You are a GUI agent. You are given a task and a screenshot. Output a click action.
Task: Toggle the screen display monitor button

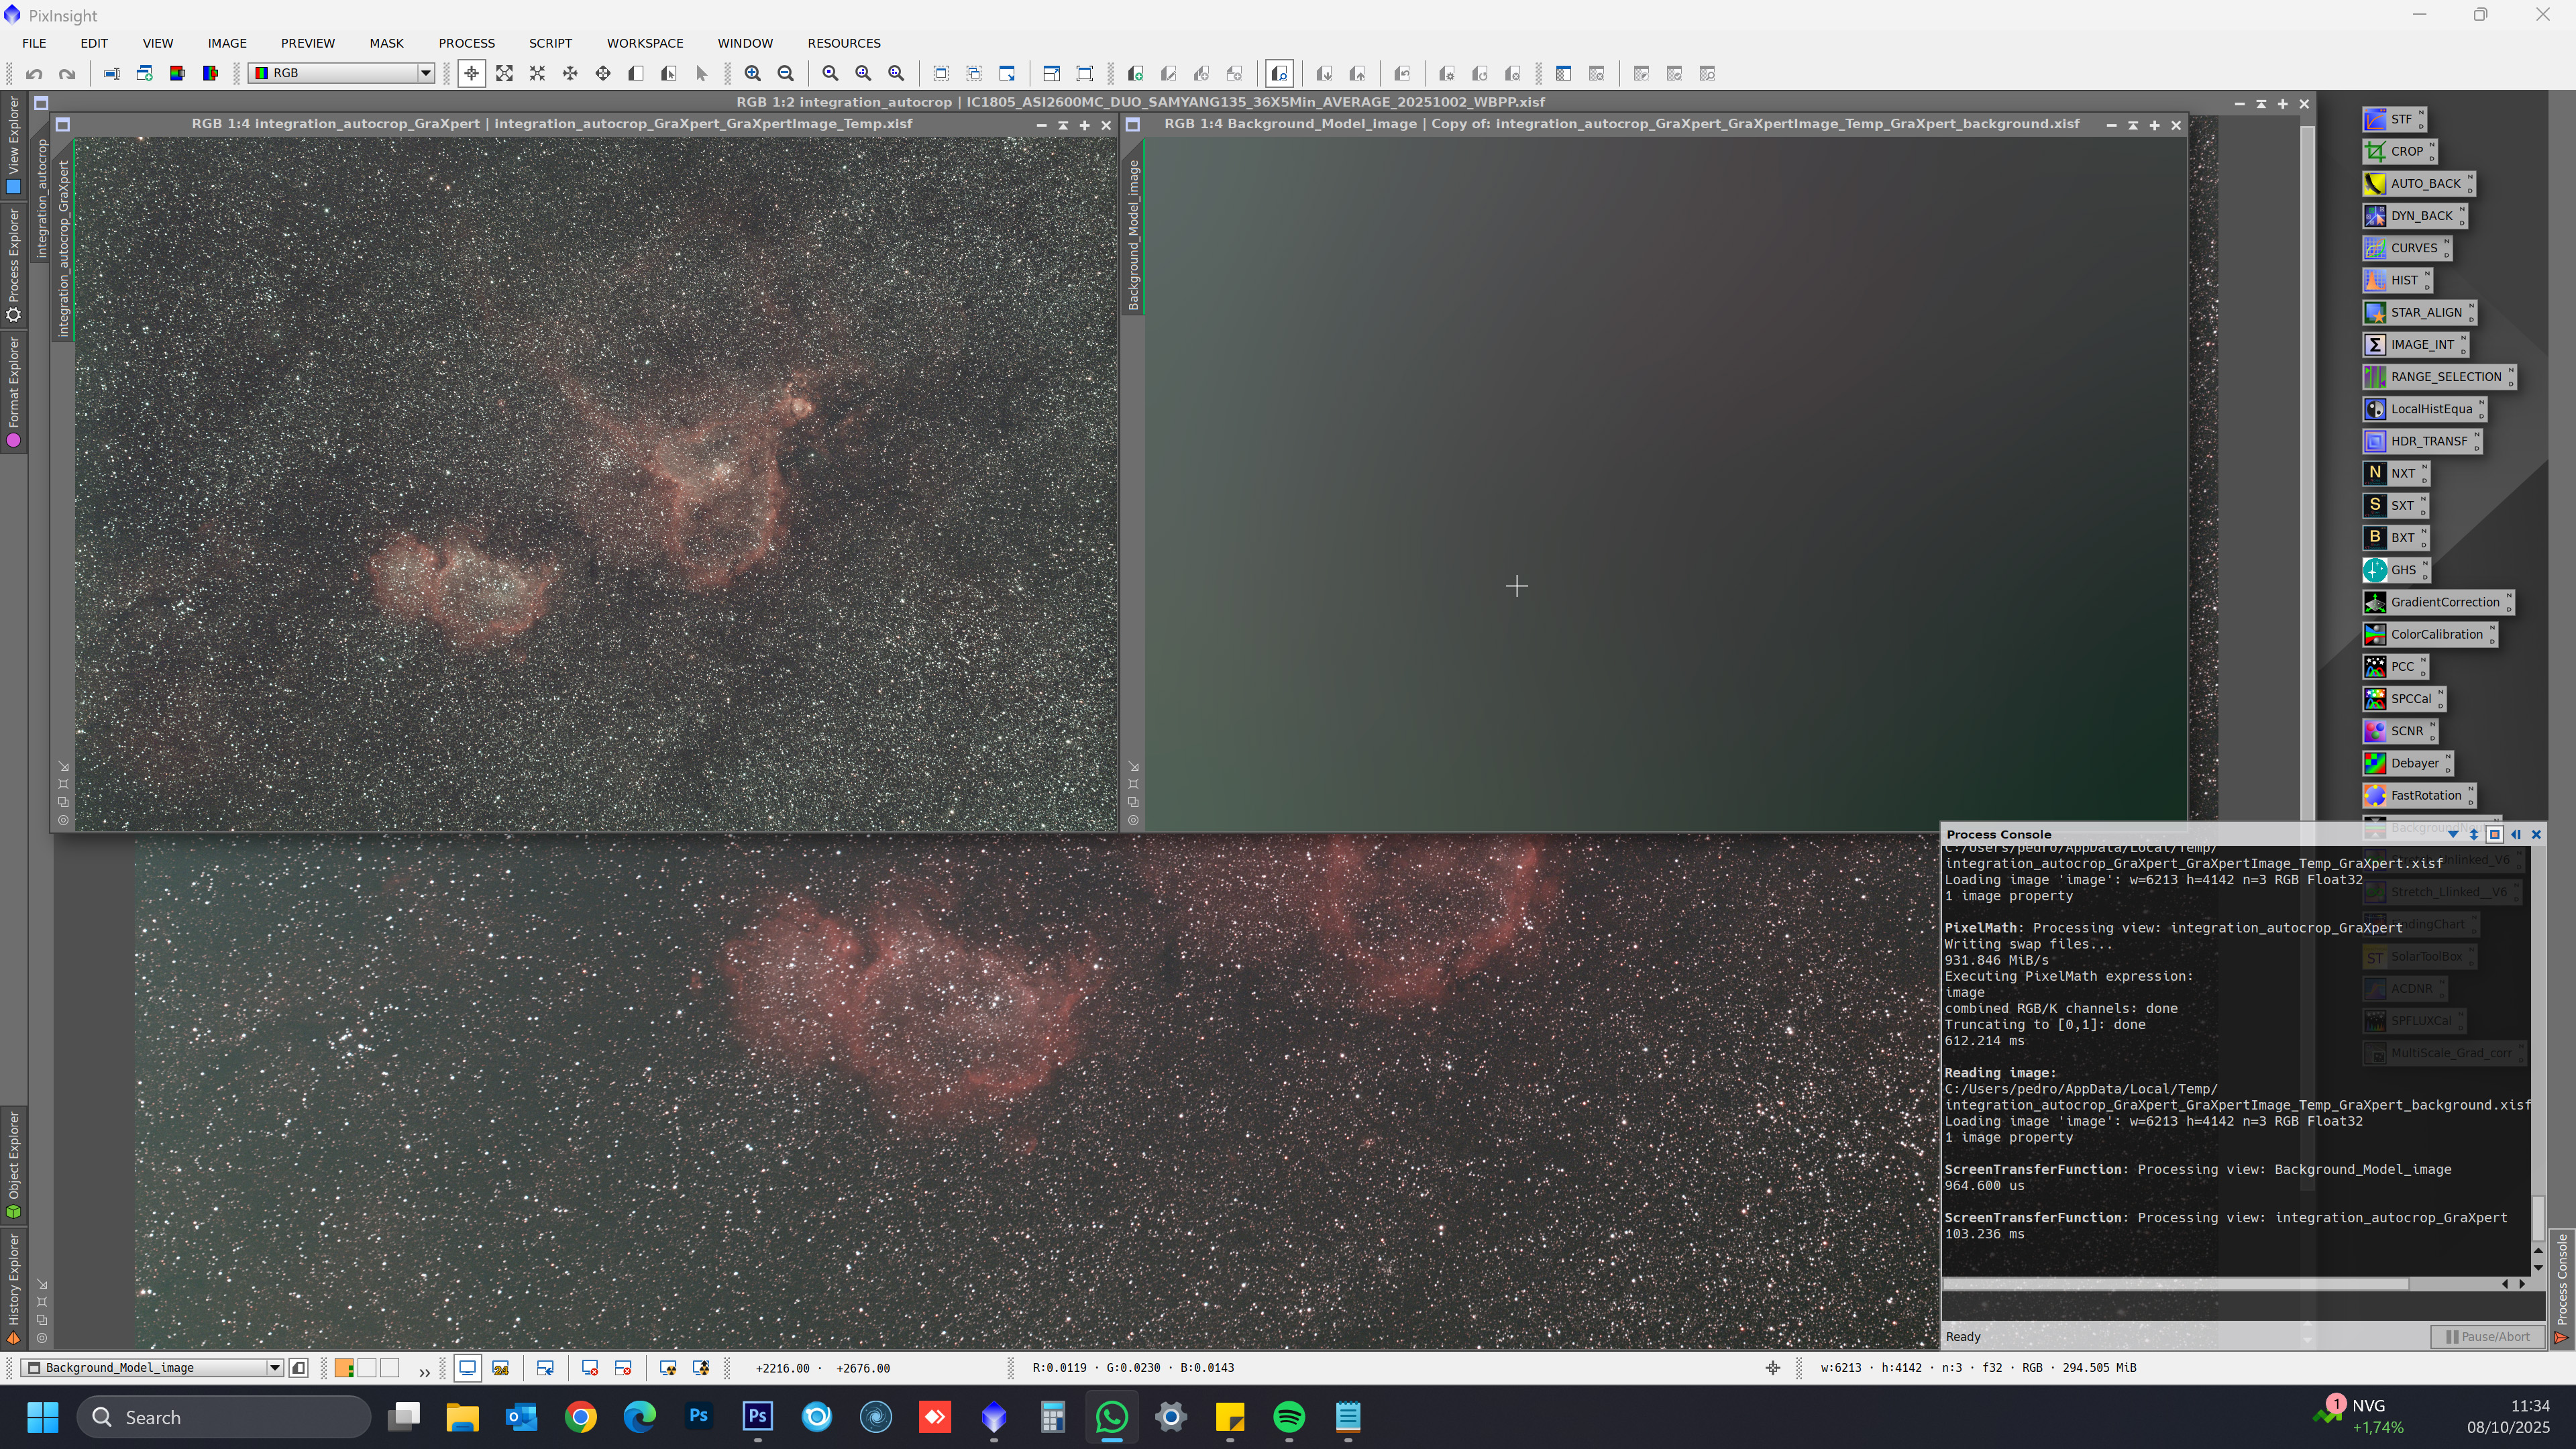(467, 1368)
